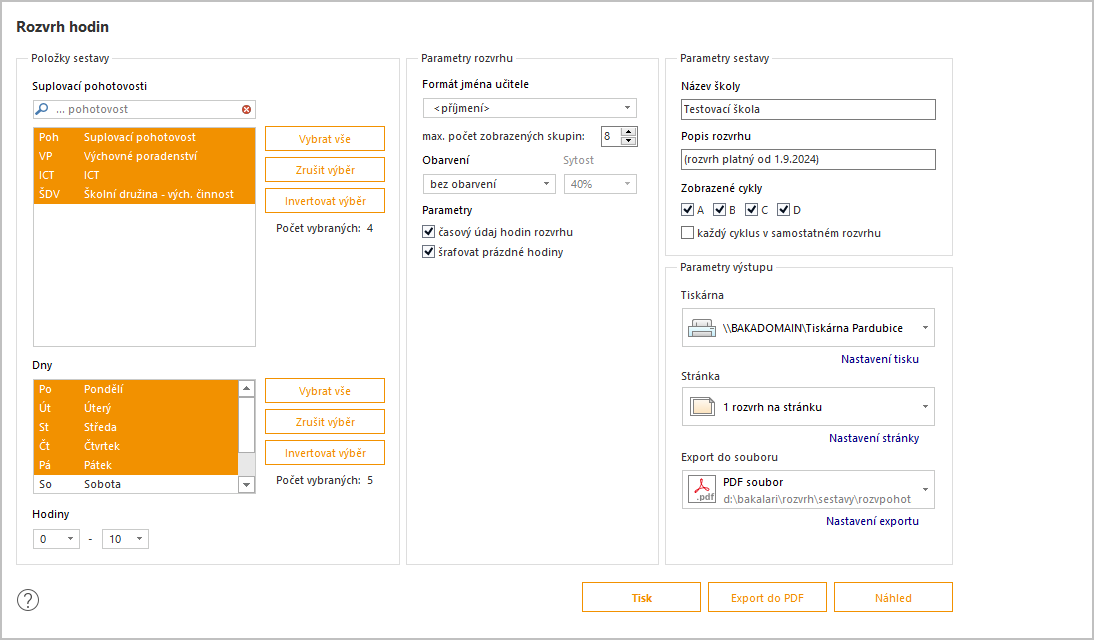Viewport: 1095px width, 642px height.
Task: Select Sobota in the Dny list
Action: 136,484
